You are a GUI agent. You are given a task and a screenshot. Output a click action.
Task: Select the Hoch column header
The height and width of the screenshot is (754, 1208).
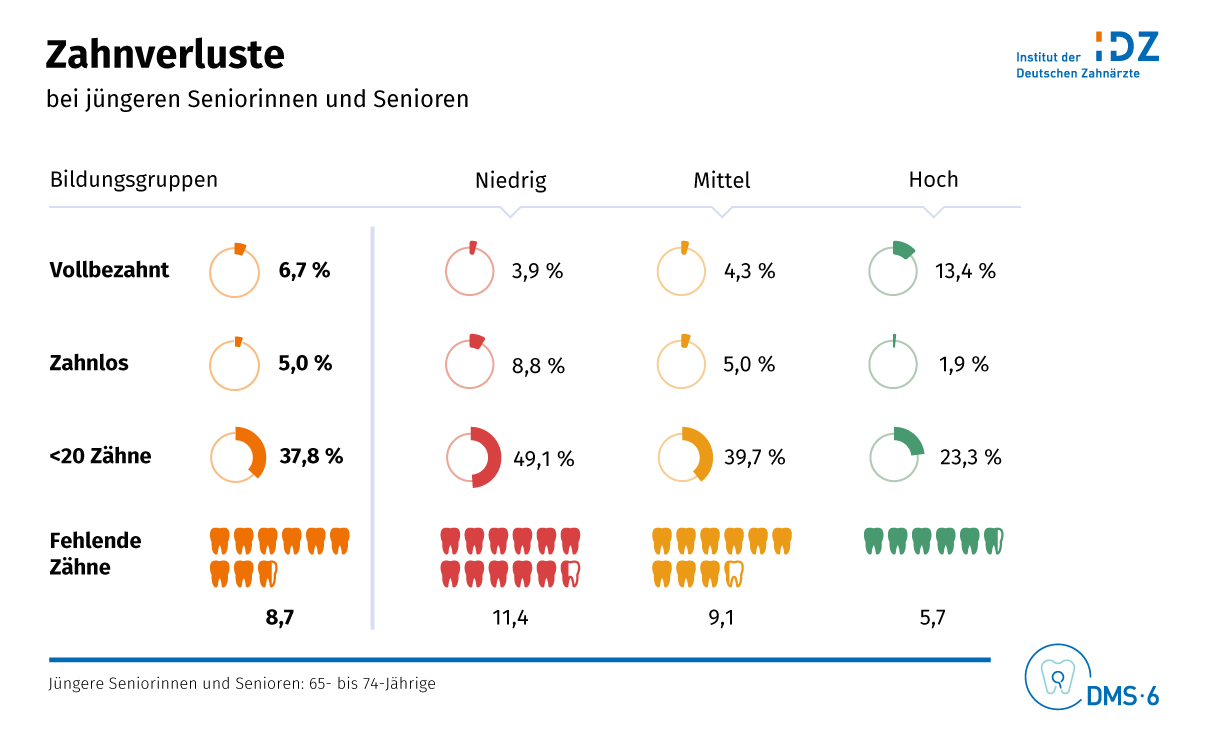point(933,180)
